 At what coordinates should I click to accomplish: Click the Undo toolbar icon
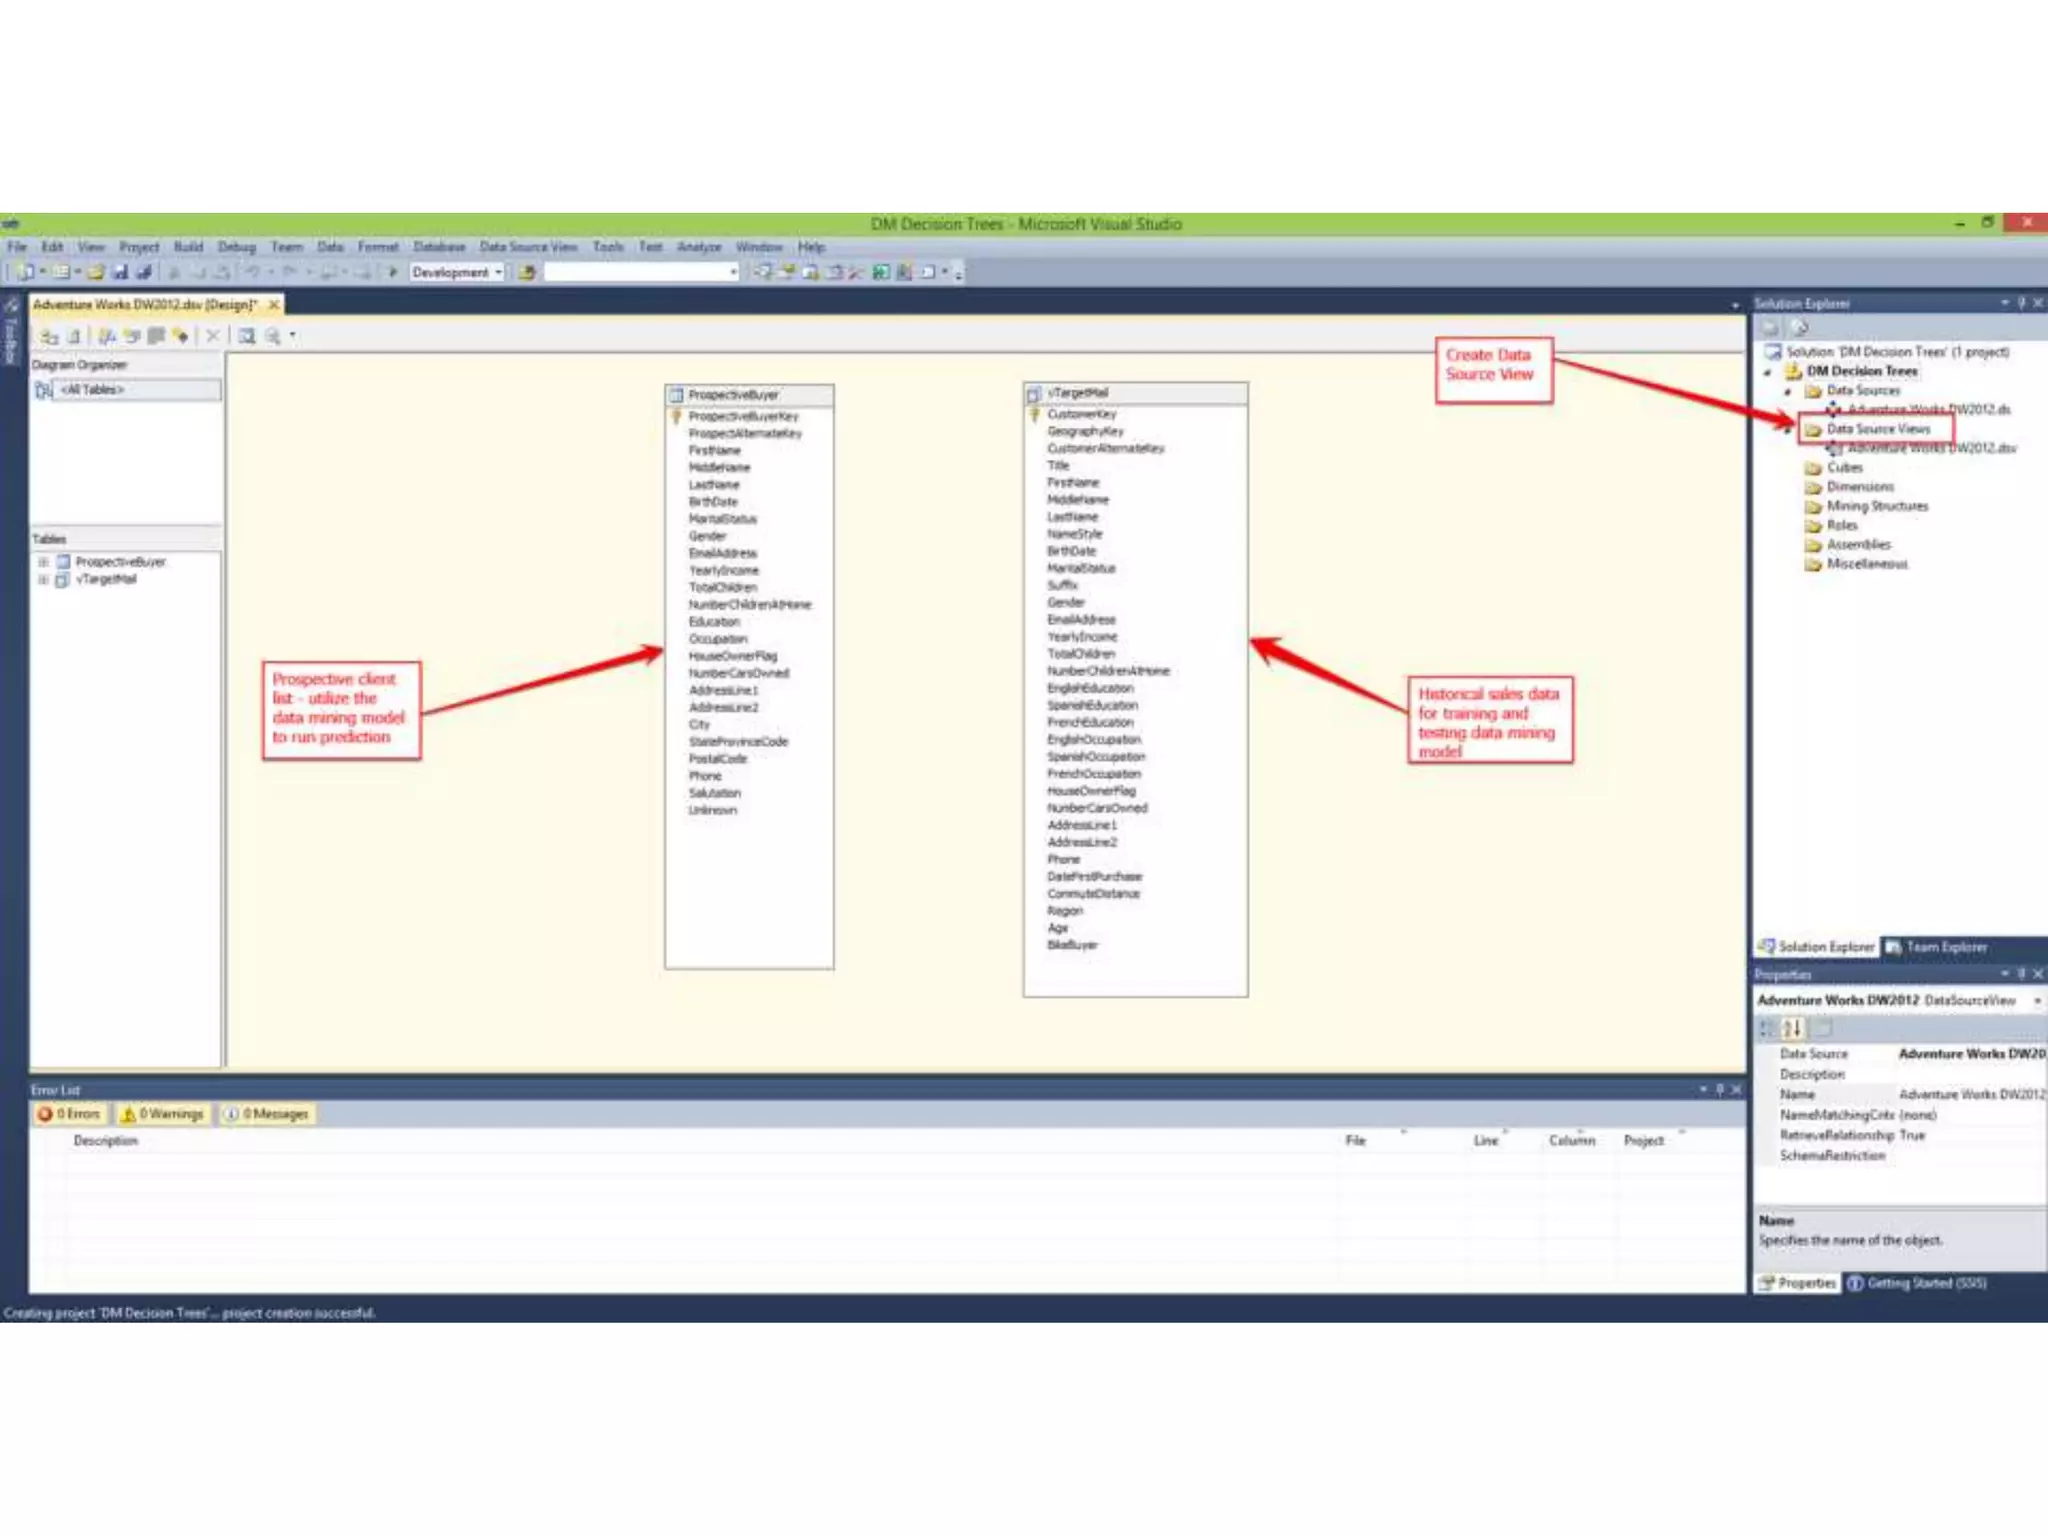253,272
